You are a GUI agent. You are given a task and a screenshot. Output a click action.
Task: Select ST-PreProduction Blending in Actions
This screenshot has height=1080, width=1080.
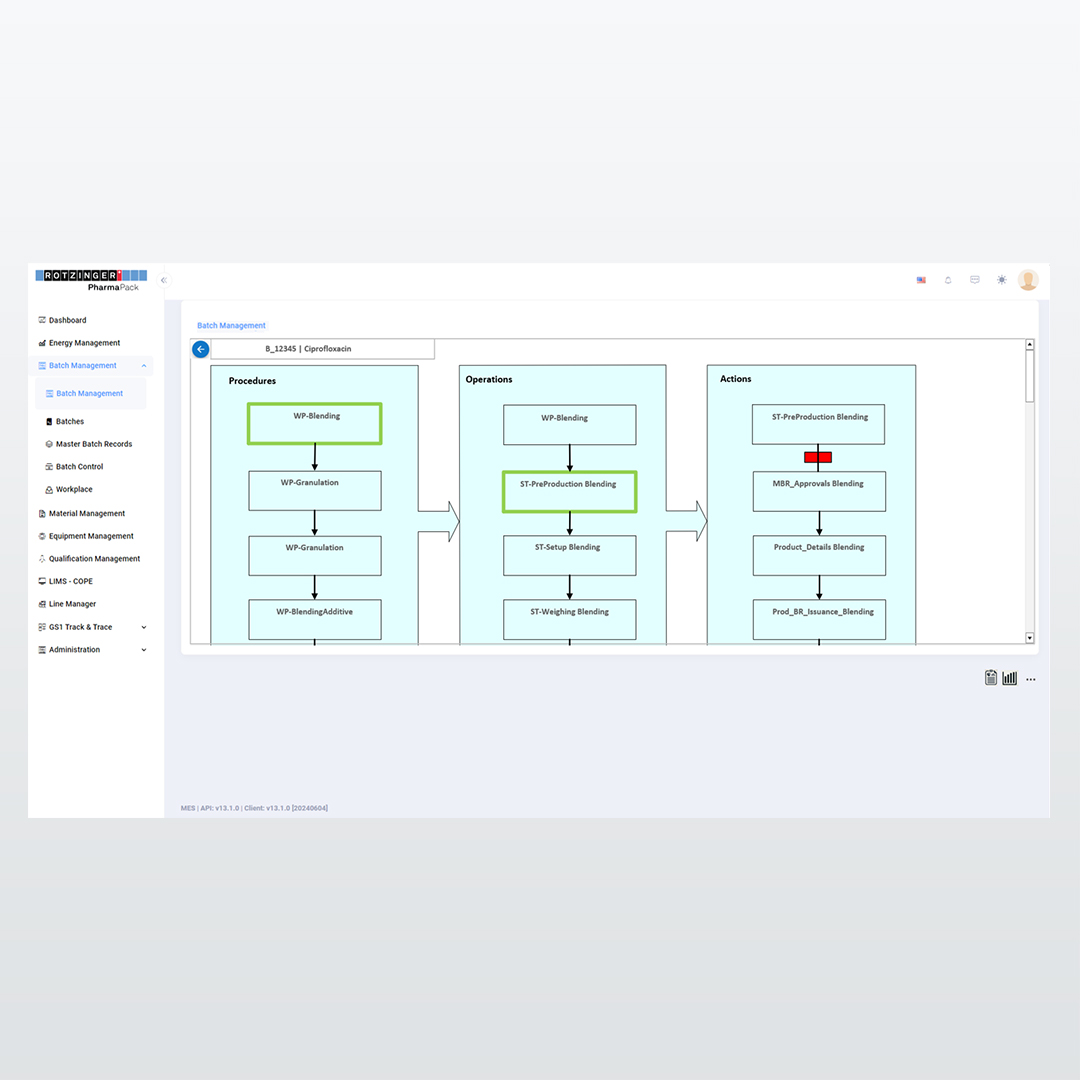(818, 424)
